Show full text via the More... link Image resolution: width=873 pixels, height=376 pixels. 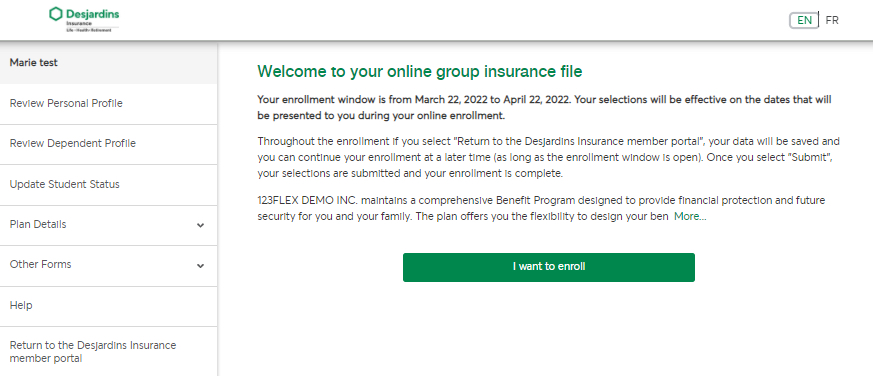click(690, 217)
